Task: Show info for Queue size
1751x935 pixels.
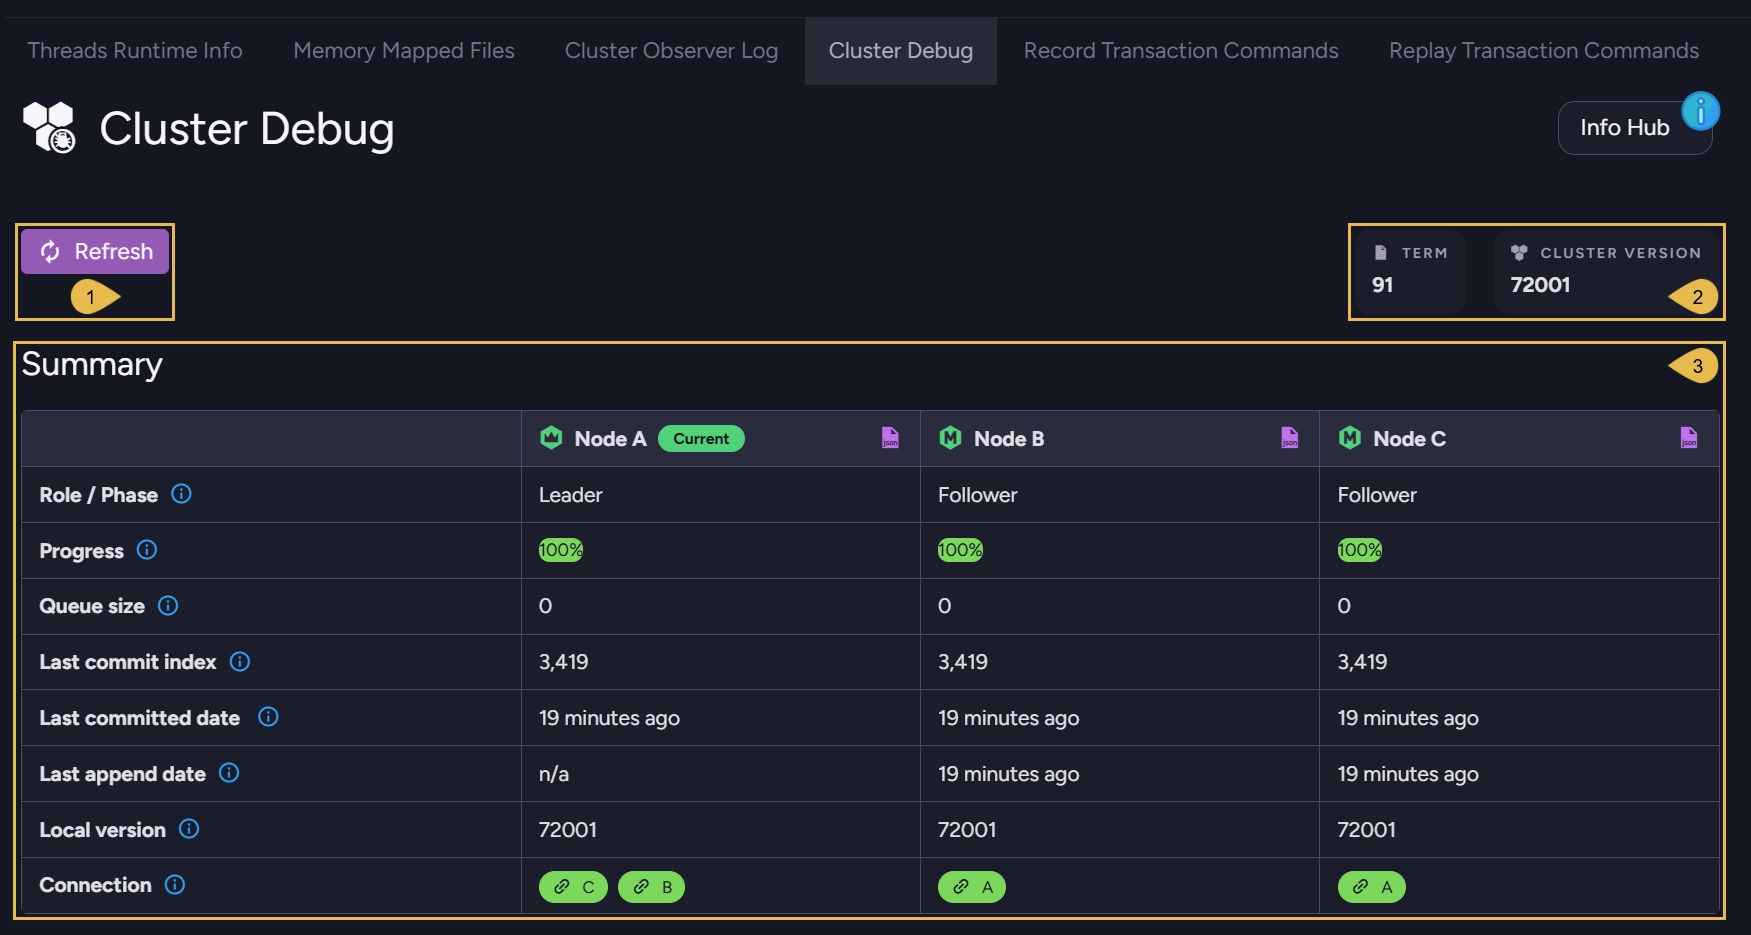Action: (x=168, y=606)
